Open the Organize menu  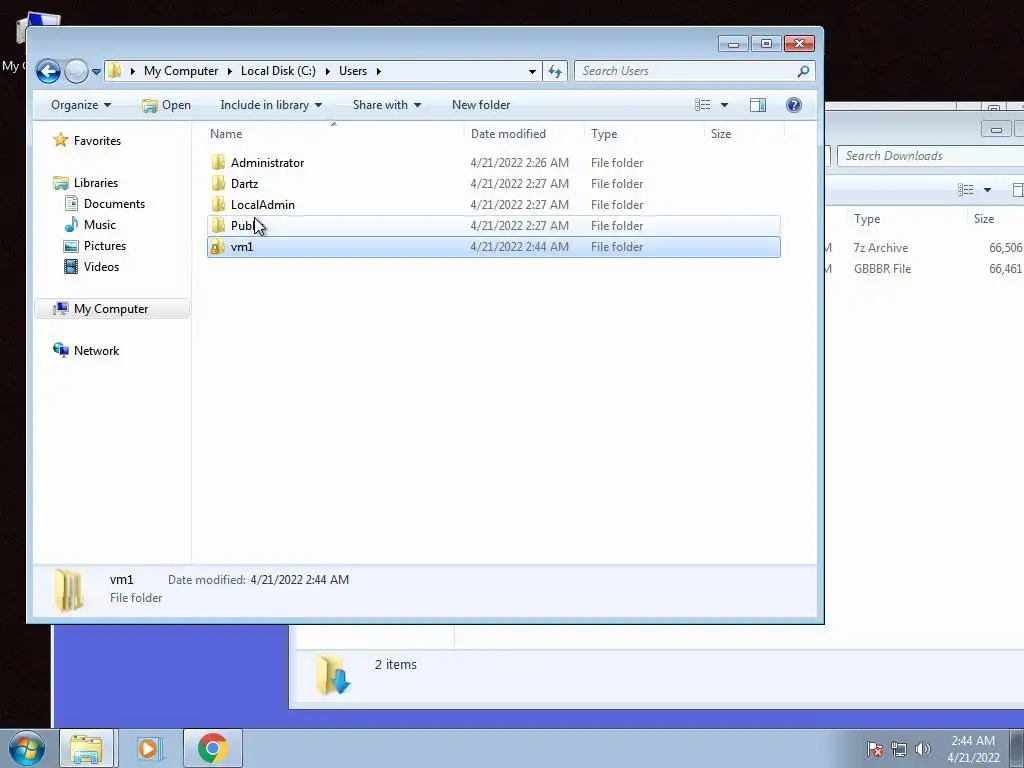81,105
